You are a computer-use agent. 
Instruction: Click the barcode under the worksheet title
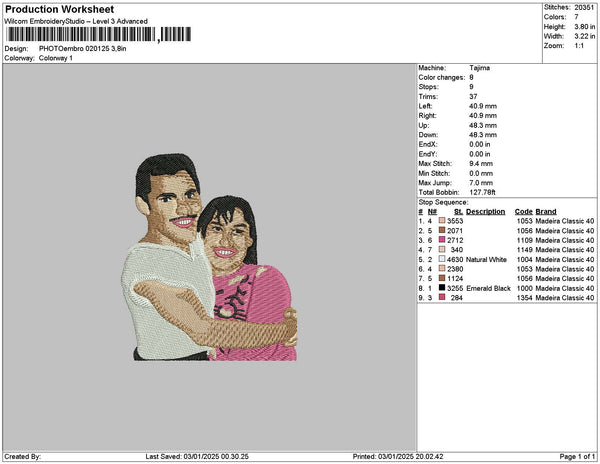(99, 34)
